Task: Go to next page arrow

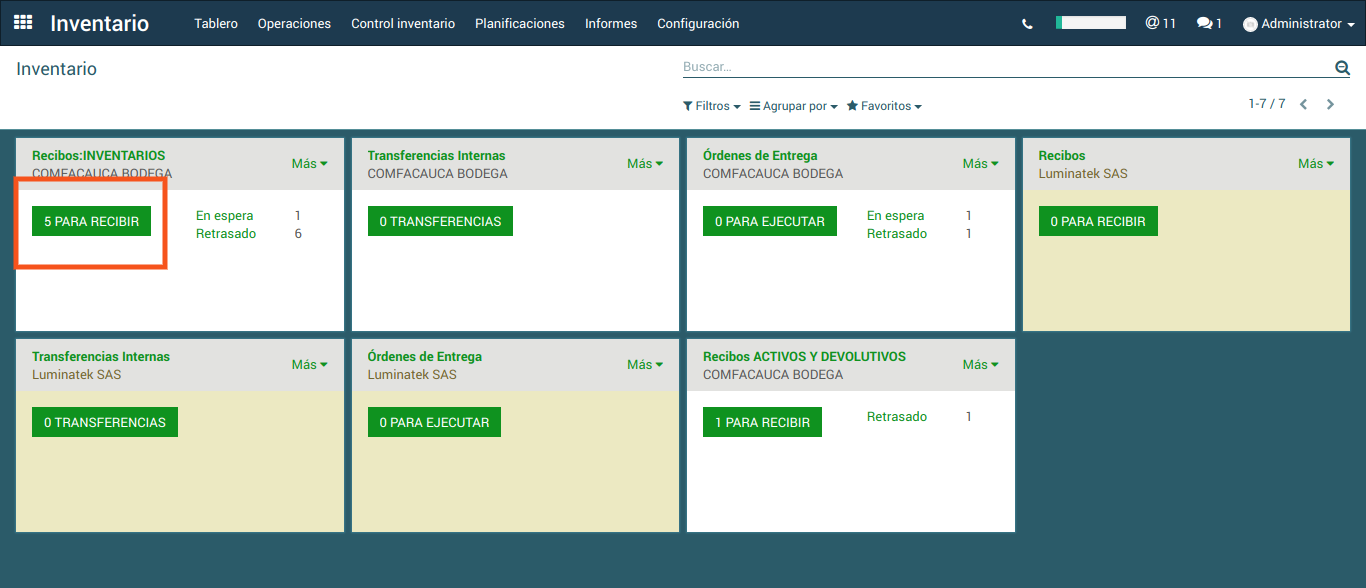Action: click(x=1330, y=104)
